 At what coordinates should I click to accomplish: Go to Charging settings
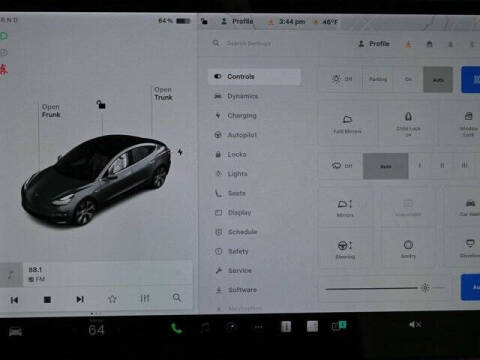(x=235, y=116)
